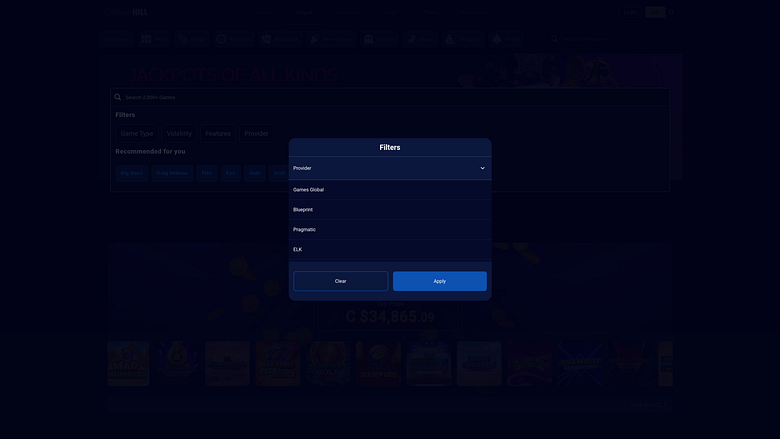
Task: Open the Arcade category with its ghost icon
Action: (380, 39)
